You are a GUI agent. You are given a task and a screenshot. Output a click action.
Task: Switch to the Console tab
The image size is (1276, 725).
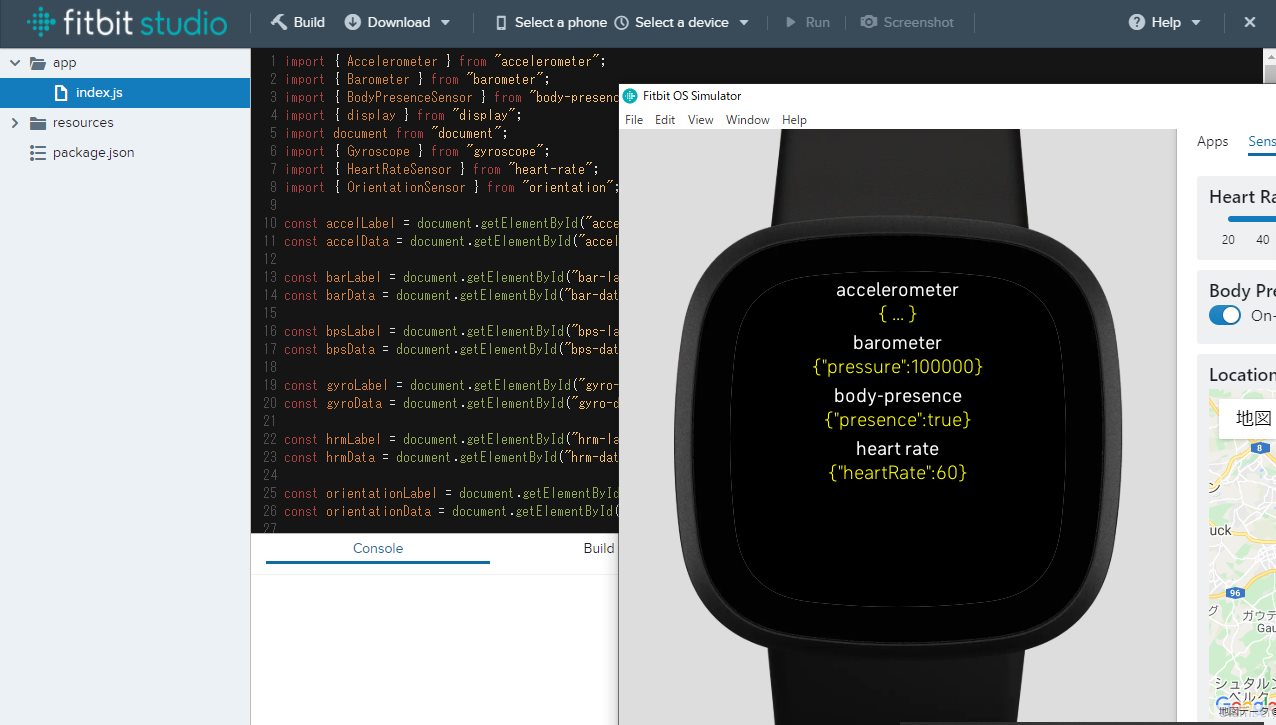click(x=378, y=548)
